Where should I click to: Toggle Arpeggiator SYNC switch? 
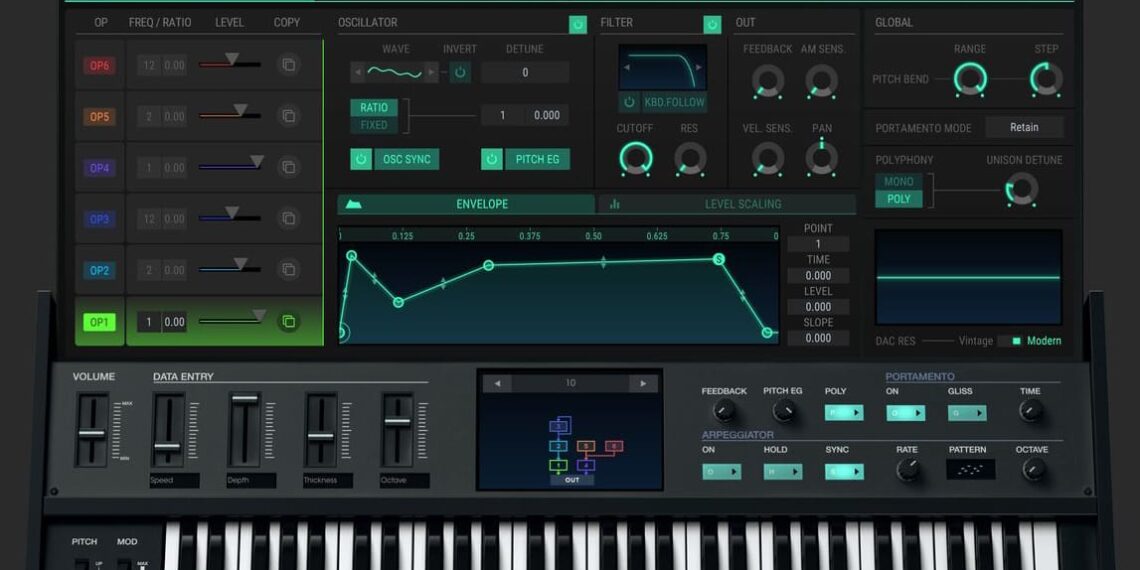point(844,472)
